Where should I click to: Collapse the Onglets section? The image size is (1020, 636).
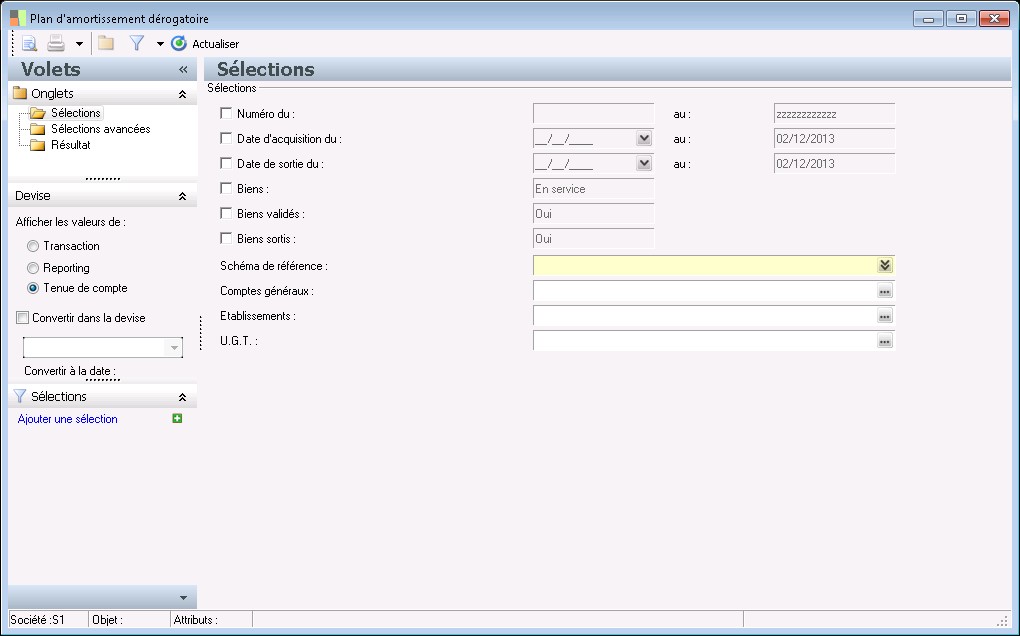click(182, 94)
